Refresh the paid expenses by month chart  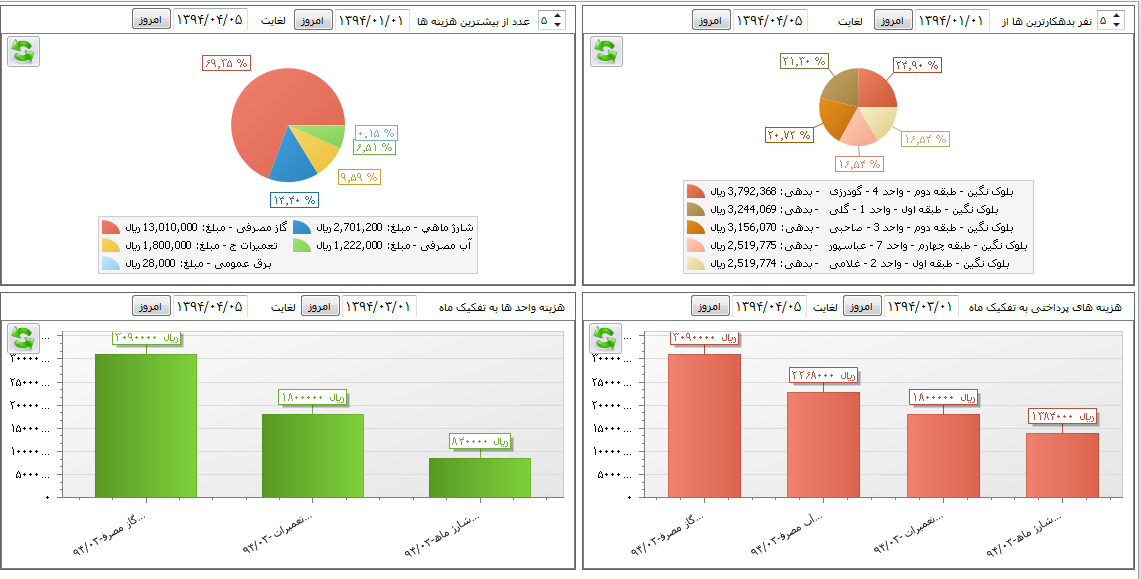605,339
